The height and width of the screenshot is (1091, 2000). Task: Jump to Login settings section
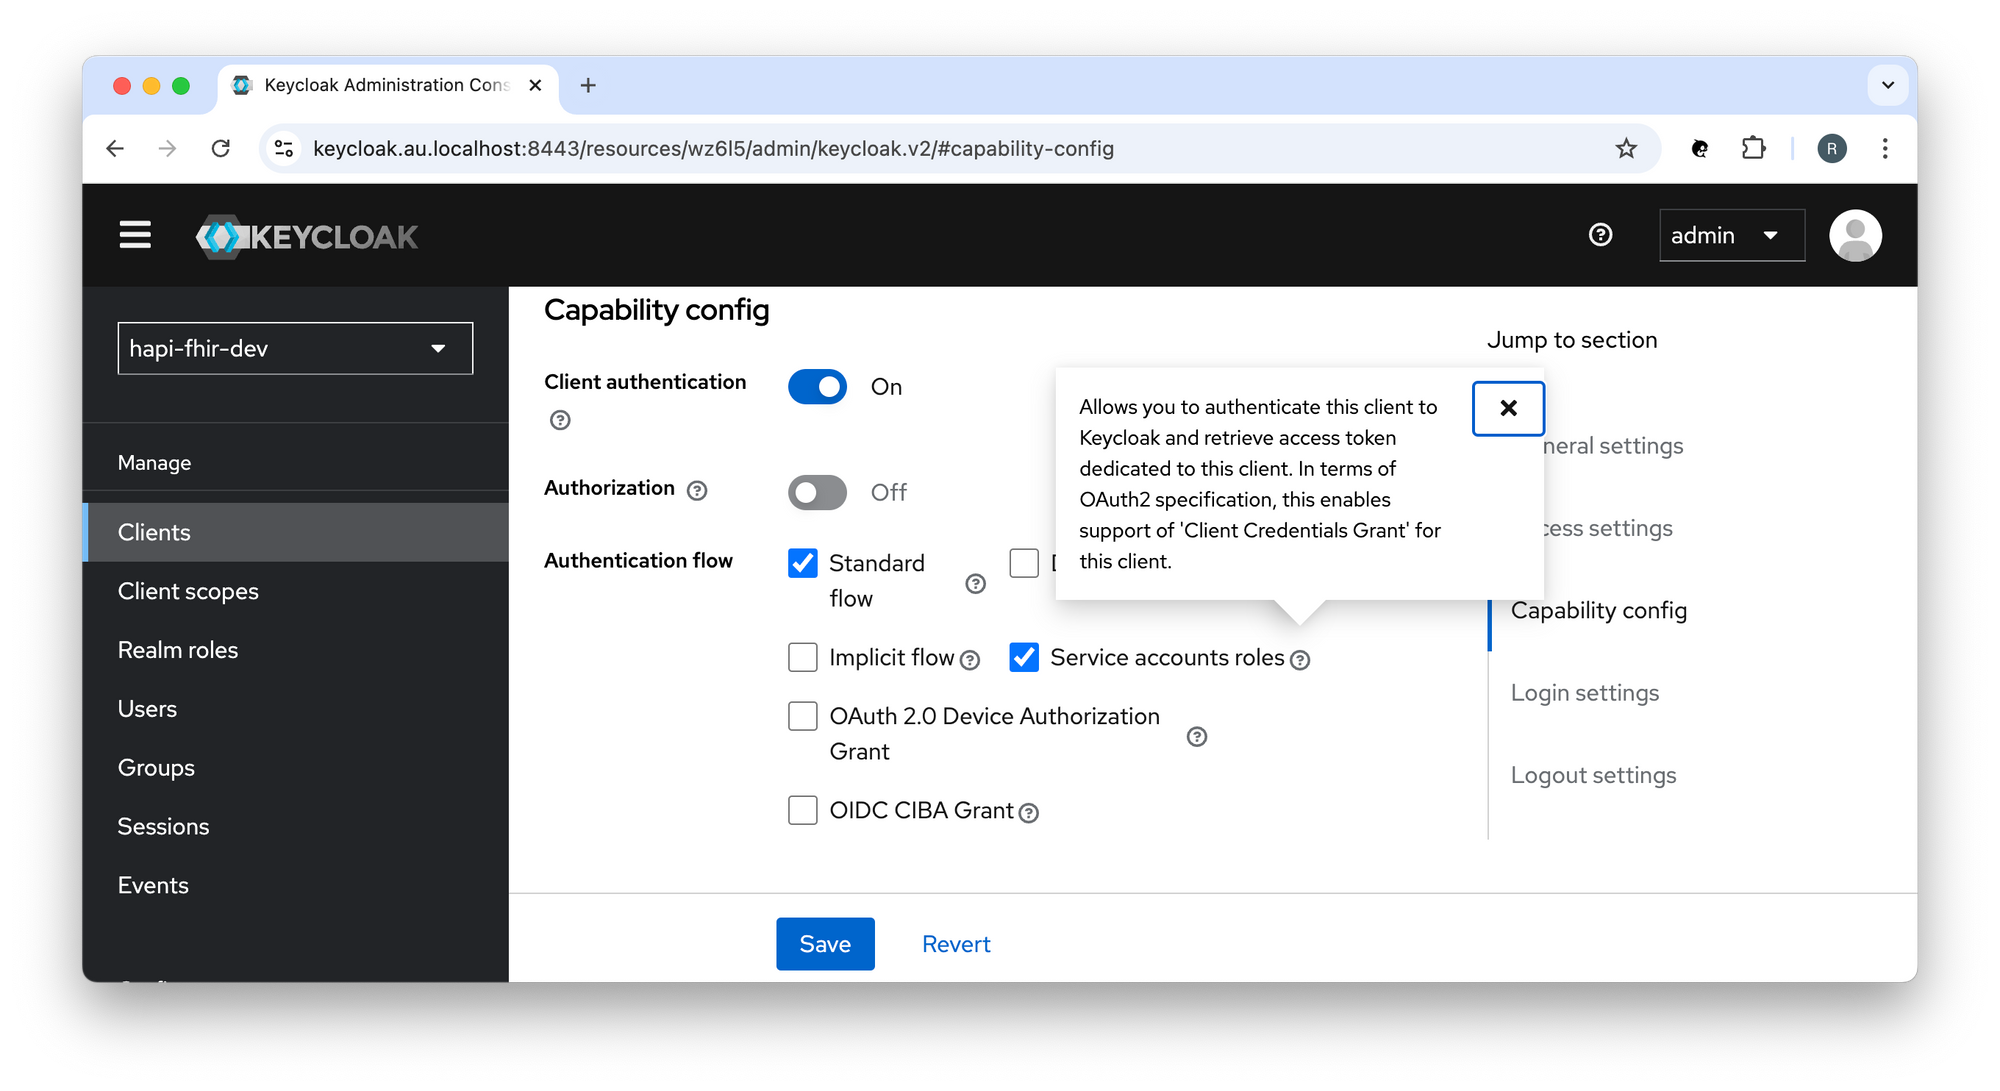pyautogui.click(x=1584, y=693)
